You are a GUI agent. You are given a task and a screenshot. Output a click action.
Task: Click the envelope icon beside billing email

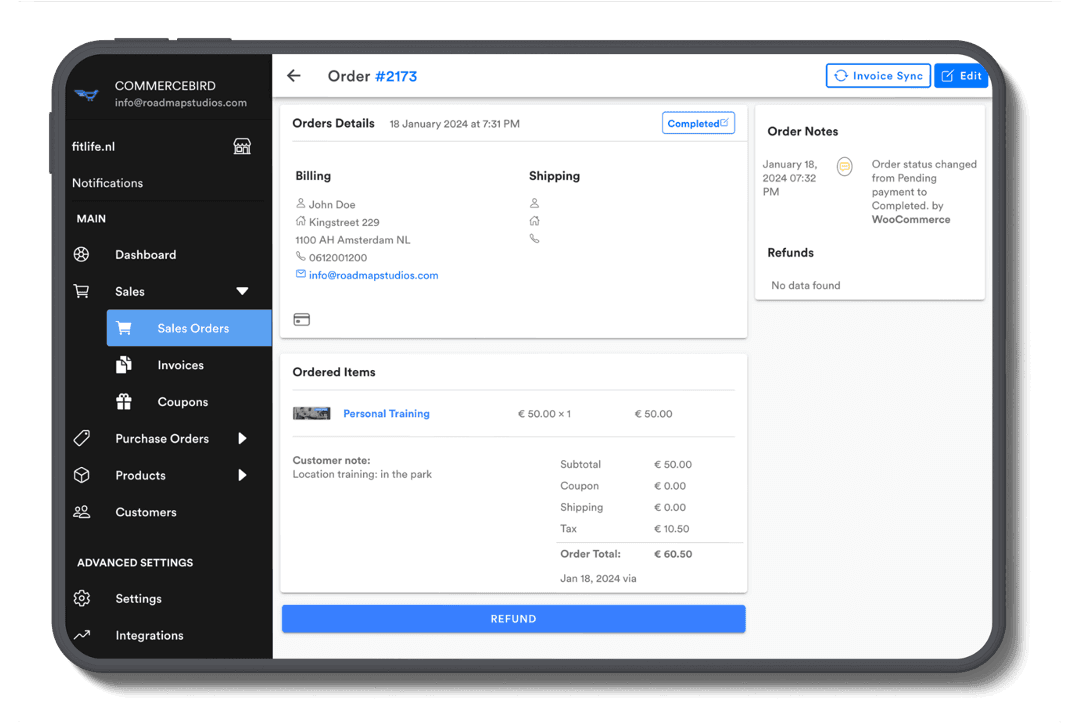pyautogui.click(x=300, y=274)
